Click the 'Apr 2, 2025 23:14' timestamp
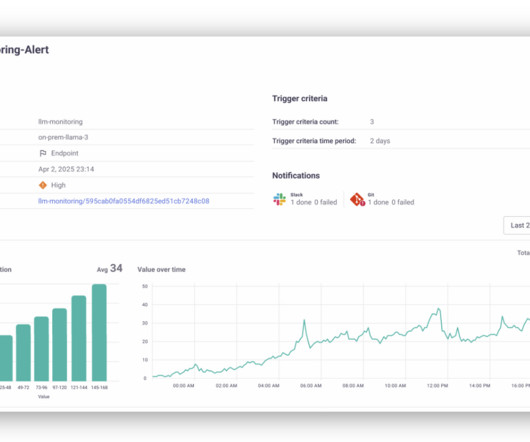 [66, 169]
